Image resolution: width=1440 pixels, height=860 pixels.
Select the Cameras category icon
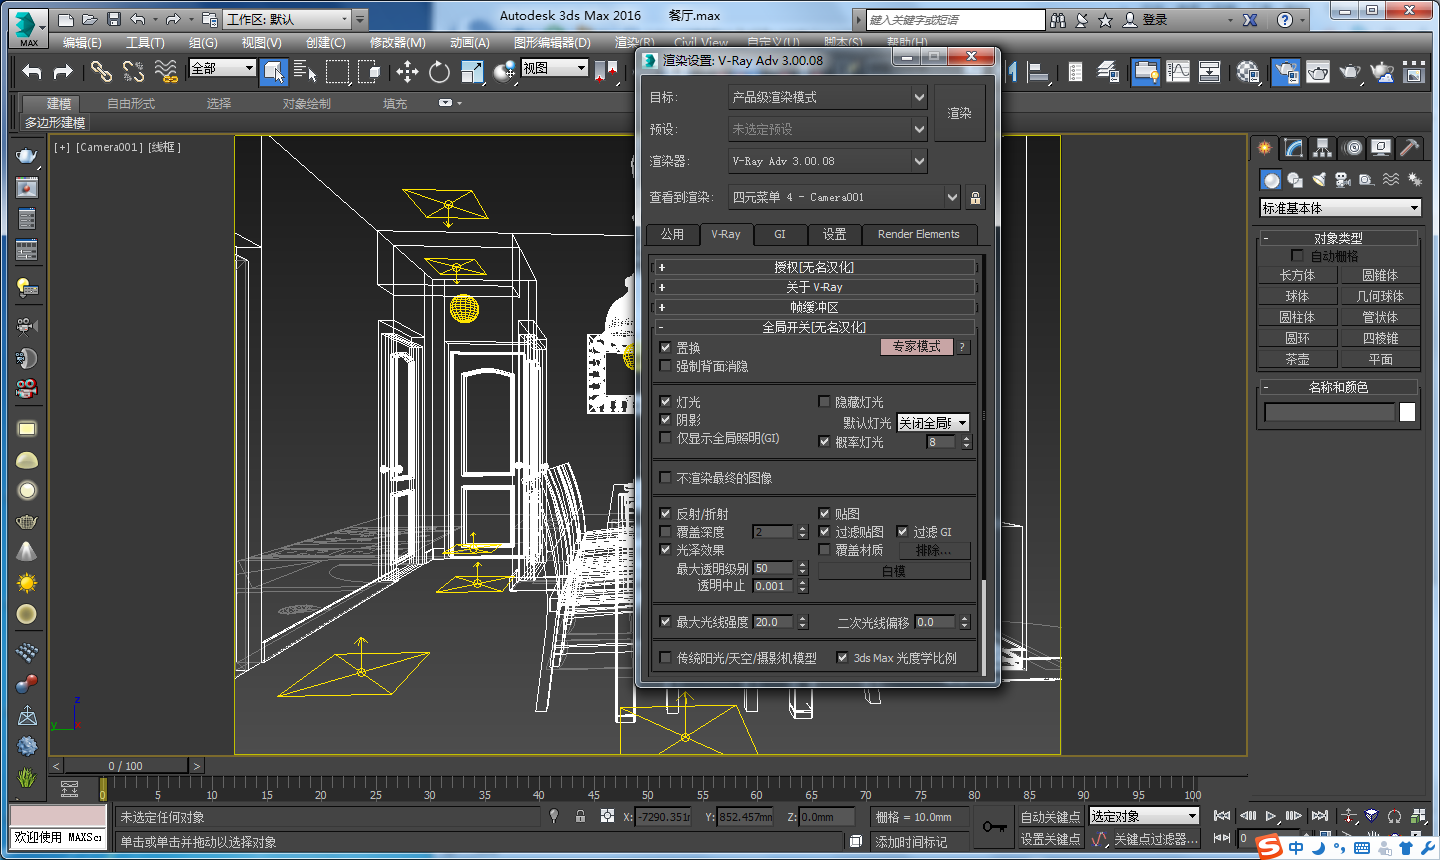point(1343,180)
